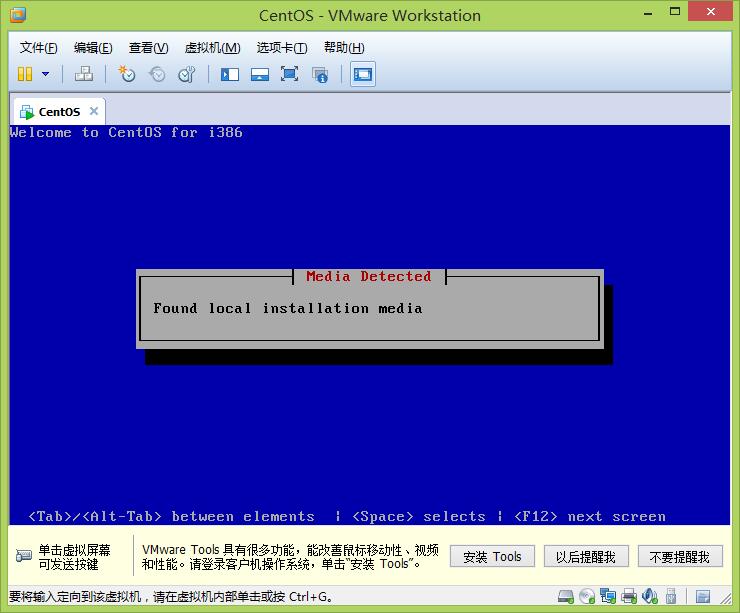Click the sound card status icon

pos(650,597)
